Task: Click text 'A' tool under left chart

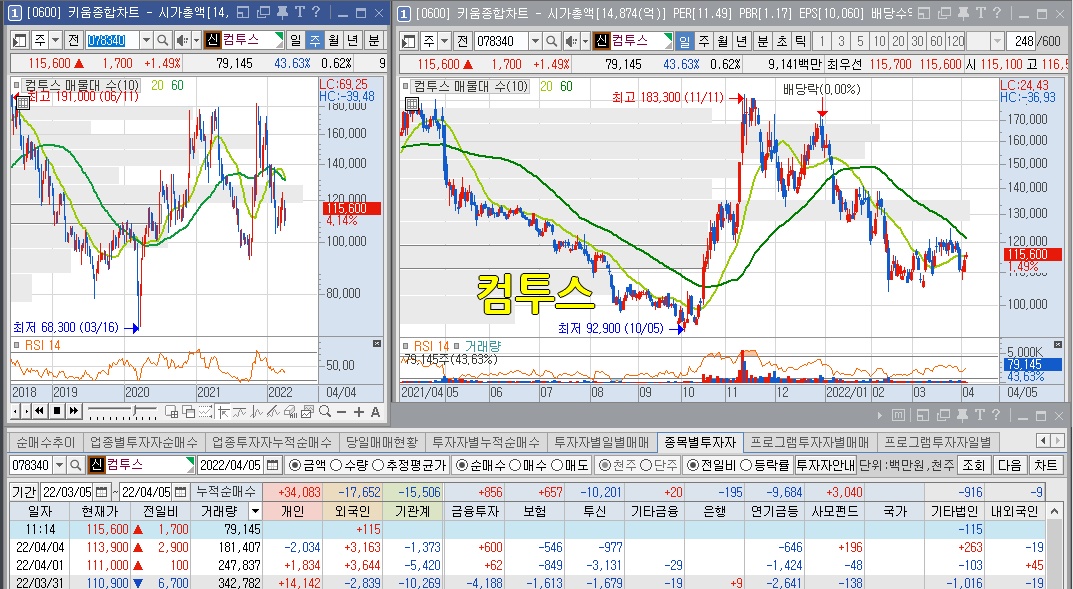Action: 375,412
